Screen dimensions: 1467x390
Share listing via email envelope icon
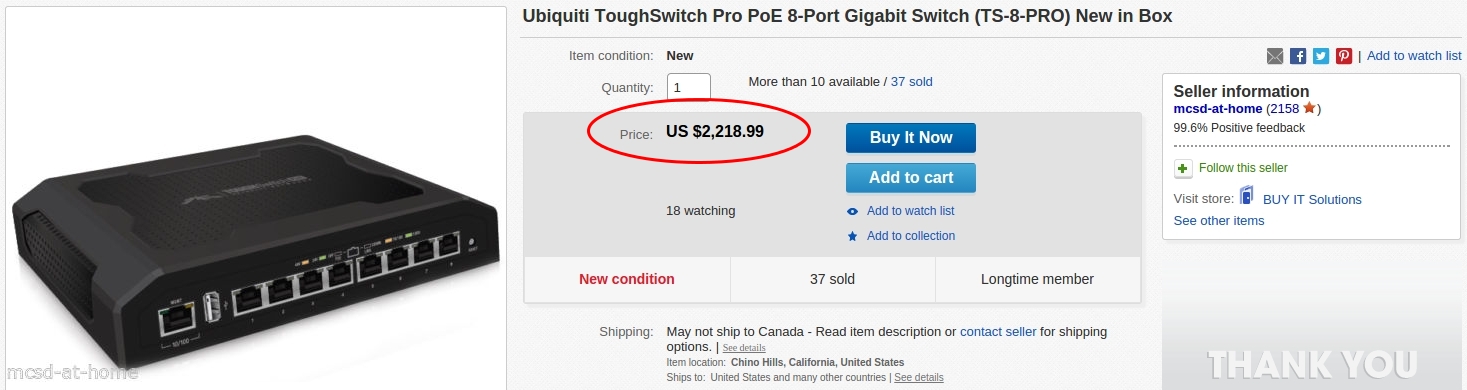point(1275,56)
